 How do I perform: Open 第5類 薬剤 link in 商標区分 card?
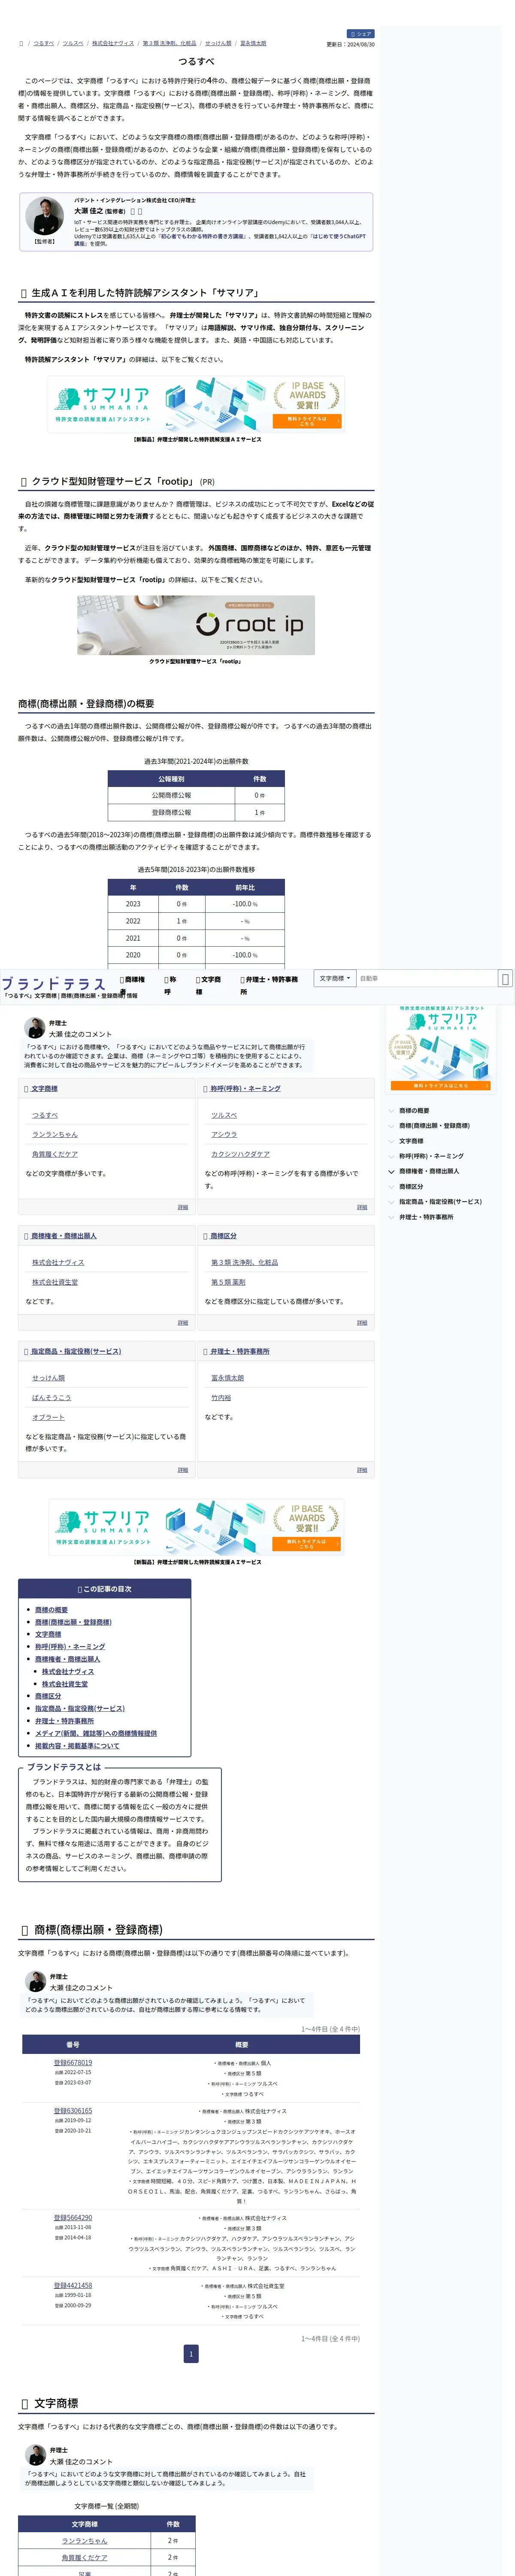(x=228, y=1282)
